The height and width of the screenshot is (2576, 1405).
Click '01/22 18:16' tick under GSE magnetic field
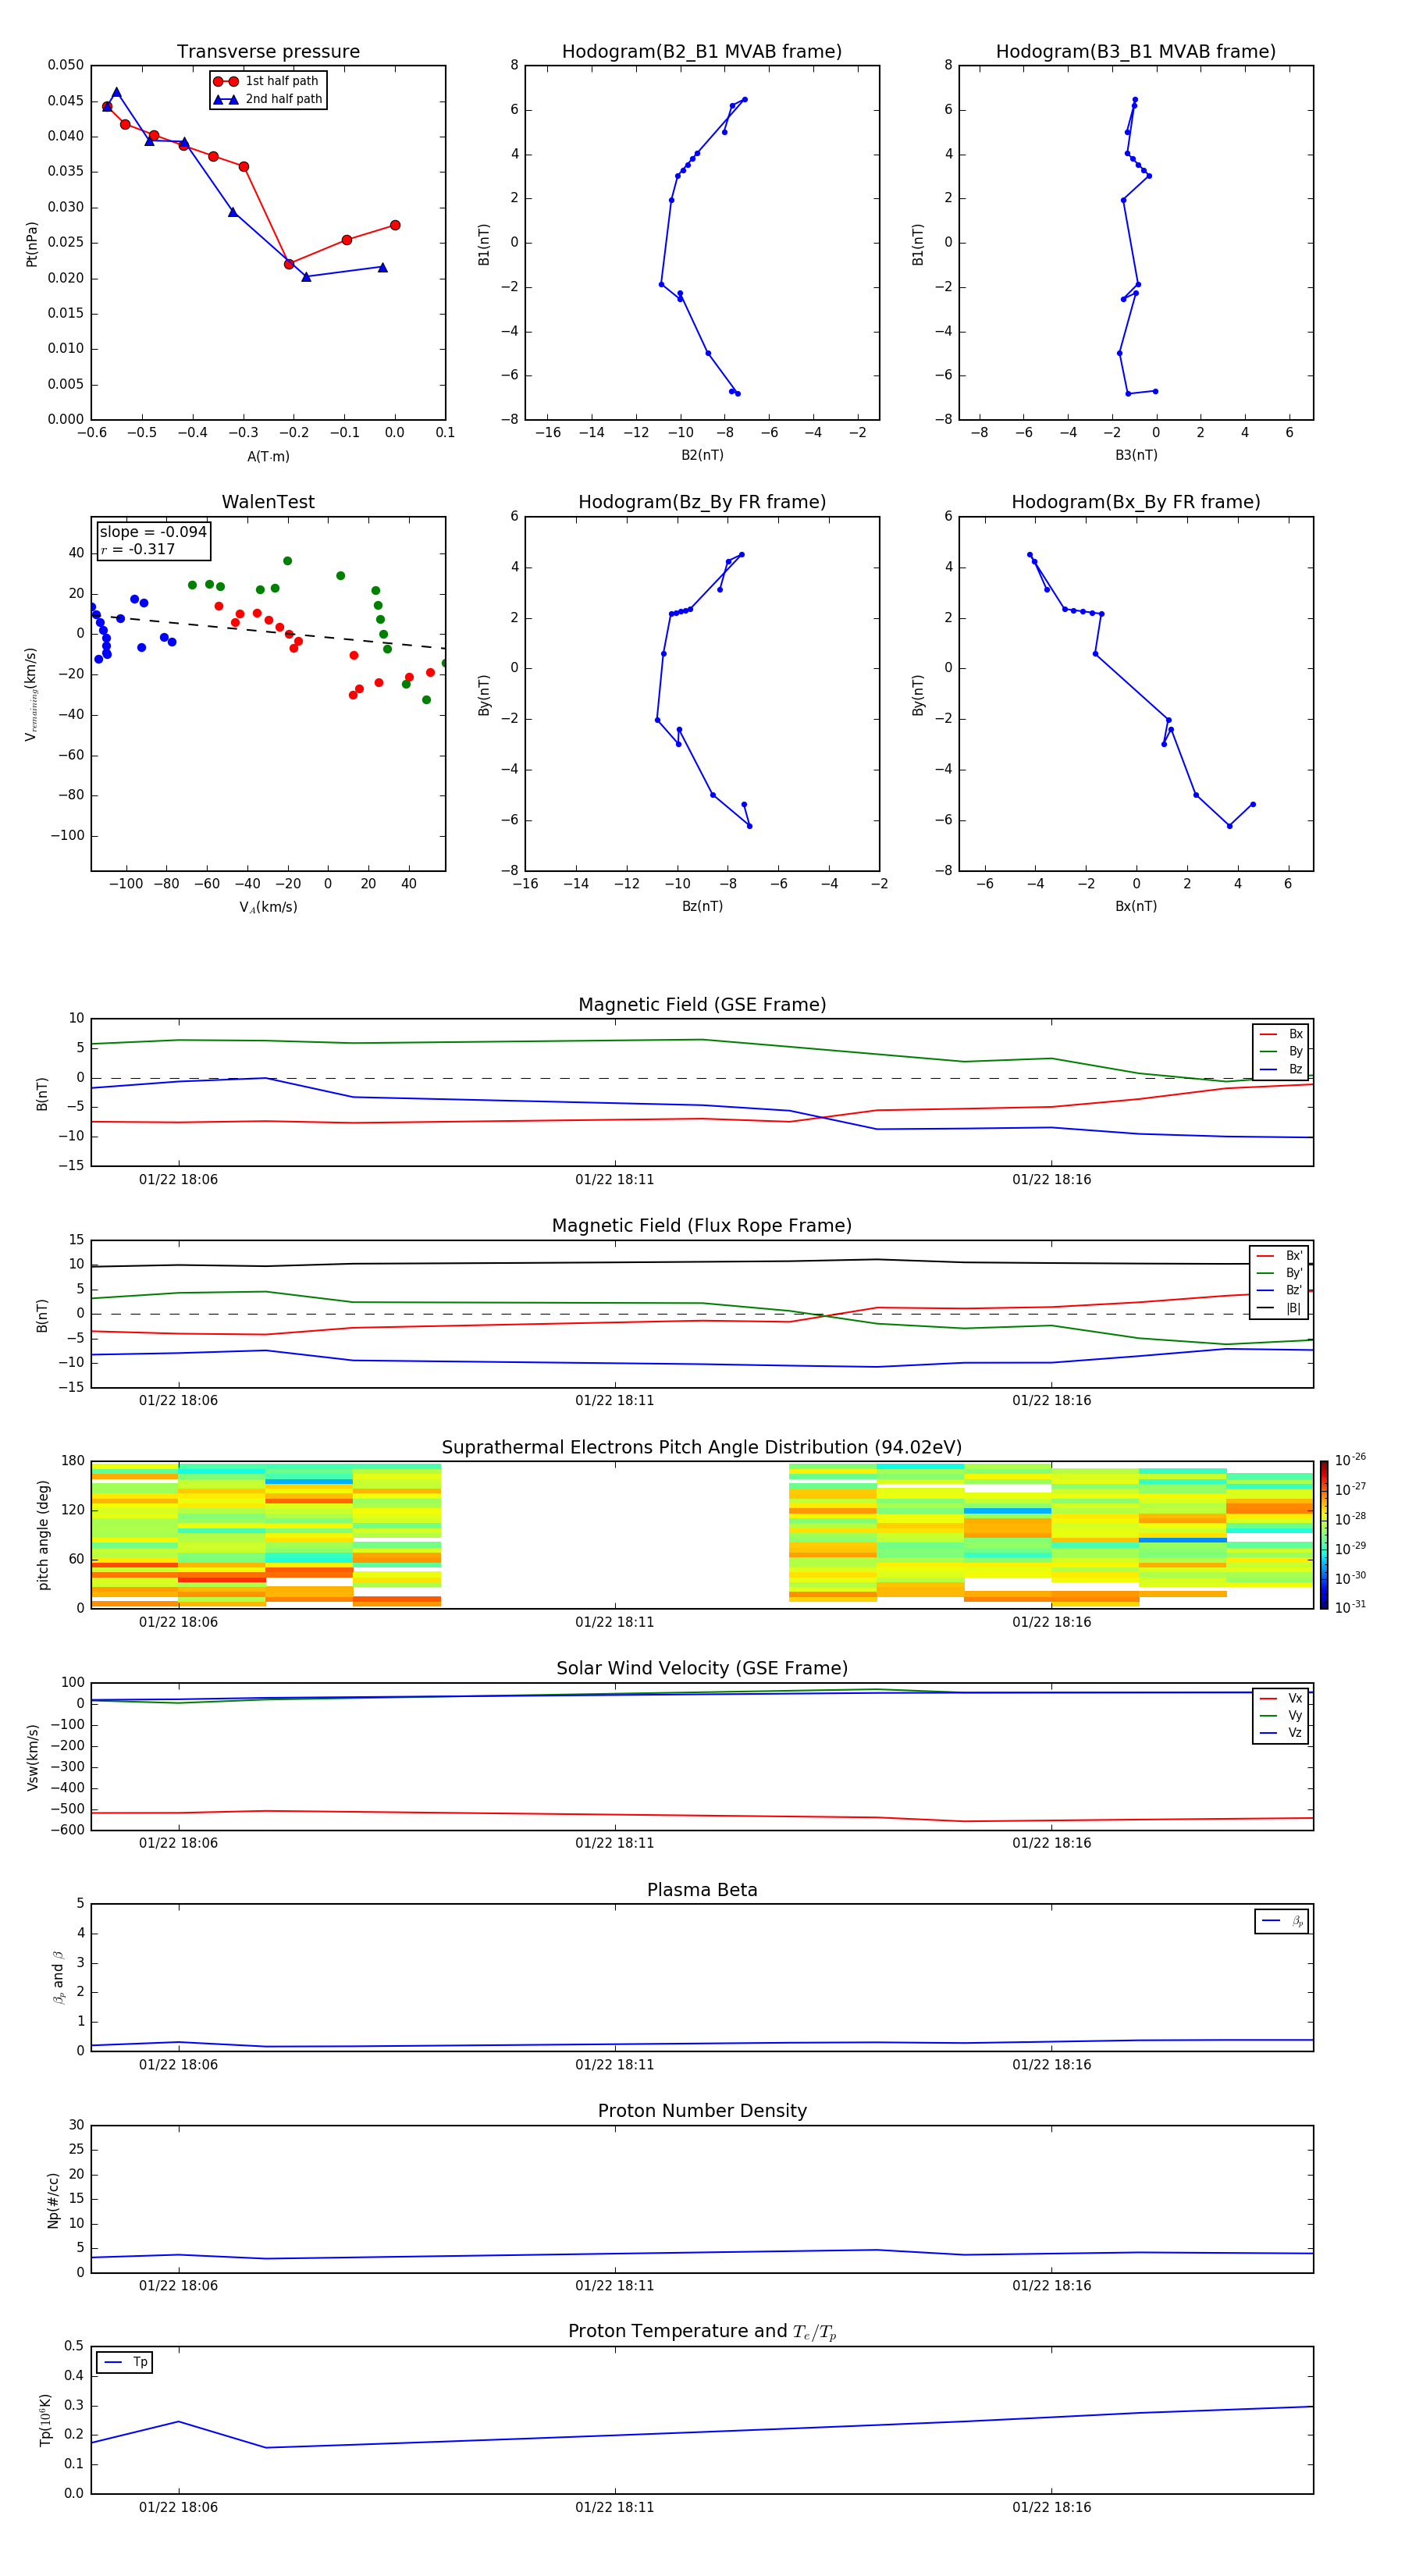click(x=1051, y=1180)
